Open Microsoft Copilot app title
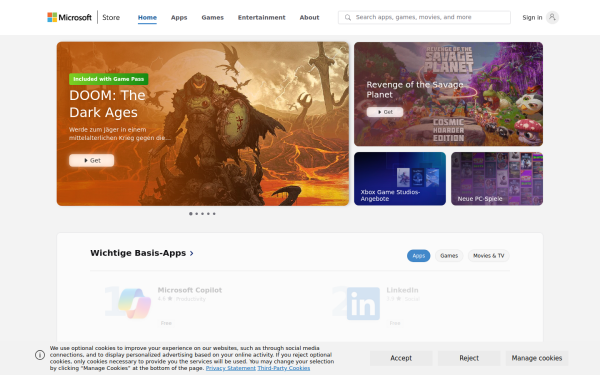 coord(190,290)
